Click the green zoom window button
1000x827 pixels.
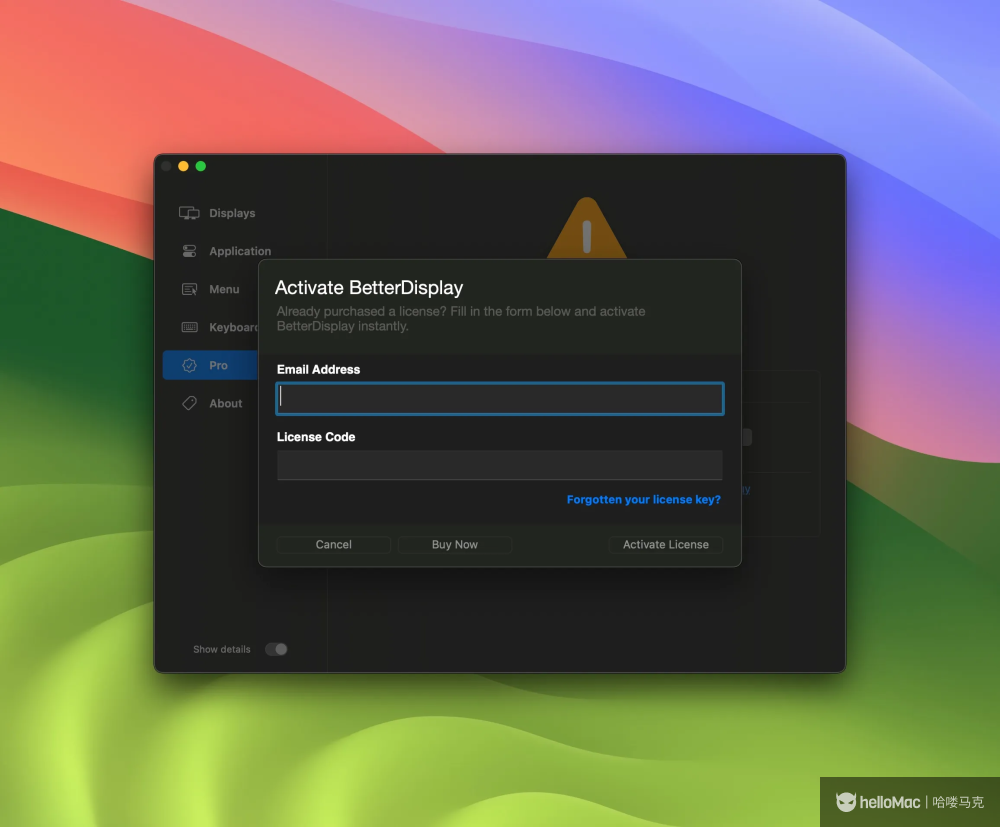[x=200, y=166]
